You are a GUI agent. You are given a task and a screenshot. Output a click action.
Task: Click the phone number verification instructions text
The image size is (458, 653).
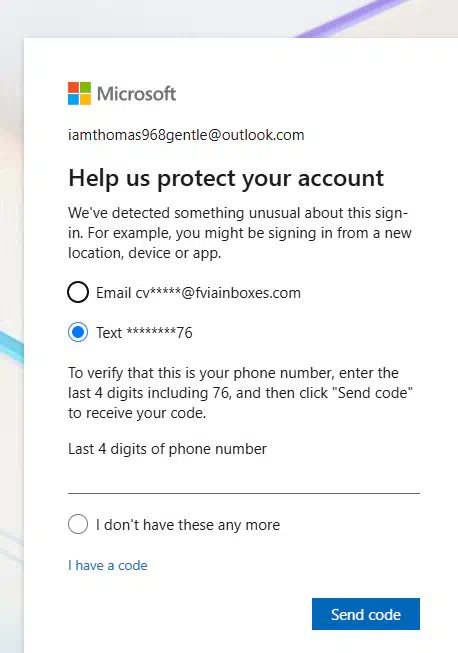241,393
